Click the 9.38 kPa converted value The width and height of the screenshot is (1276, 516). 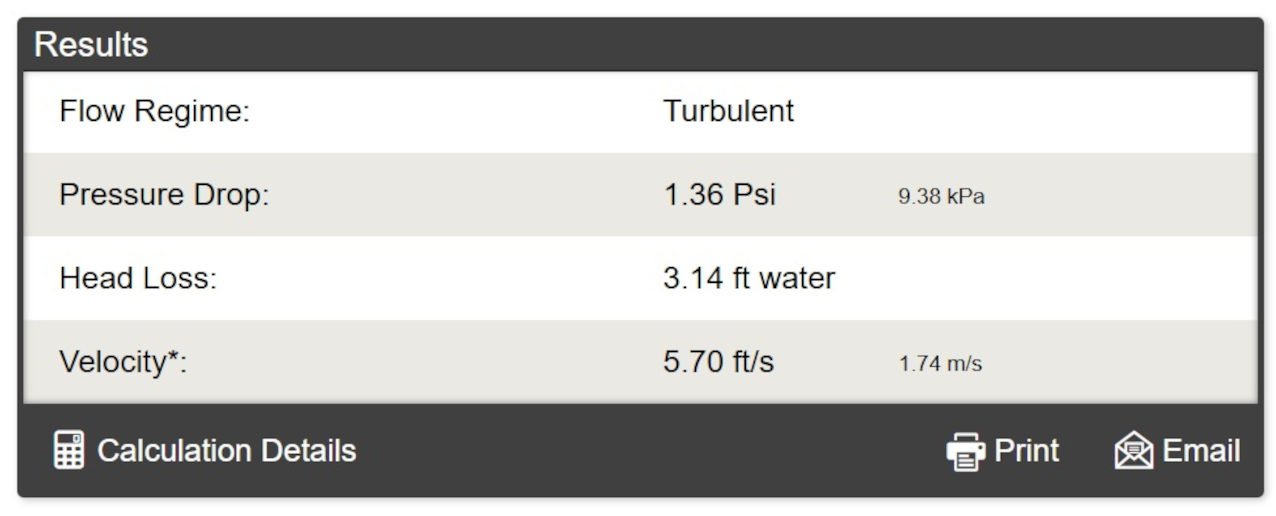click(941, 197)
